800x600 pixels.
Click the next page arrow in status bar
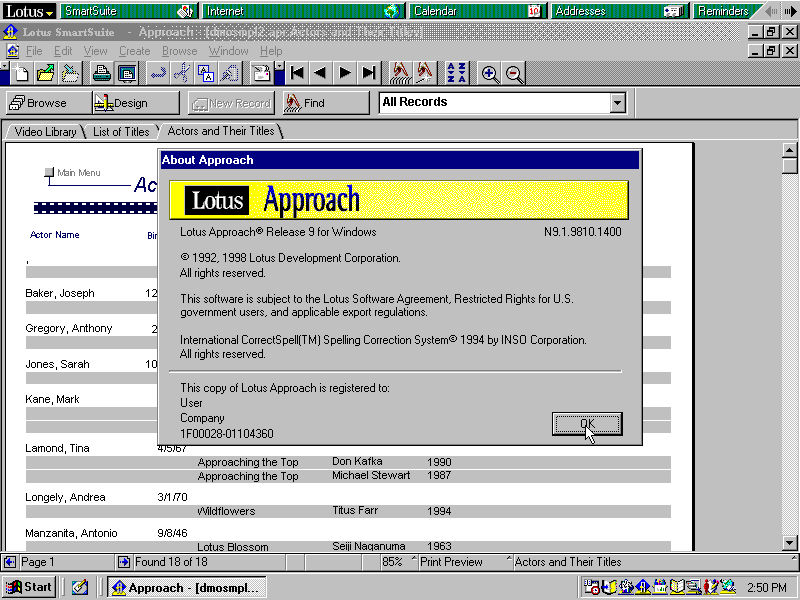(x=124, y=562)
